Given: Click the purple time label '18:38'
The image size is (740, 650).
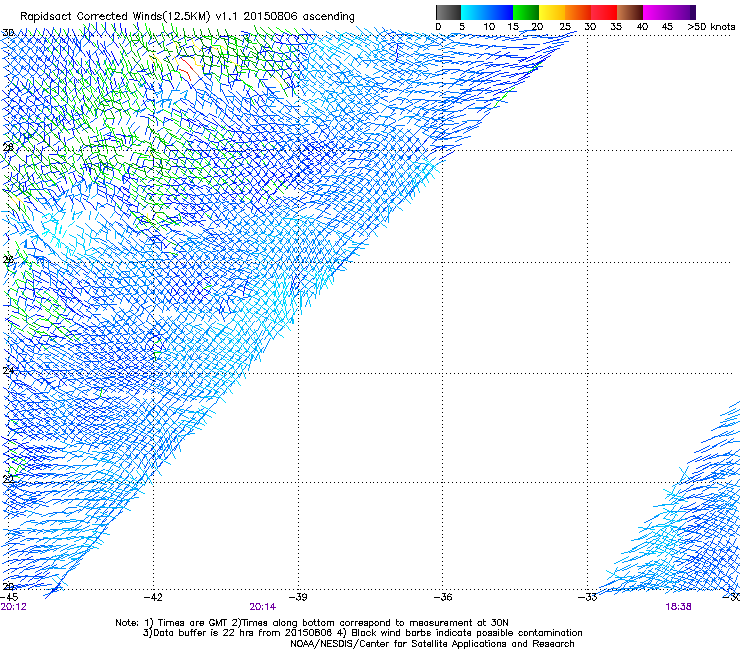Looking at the screenshot, I should tap(679, 607).
